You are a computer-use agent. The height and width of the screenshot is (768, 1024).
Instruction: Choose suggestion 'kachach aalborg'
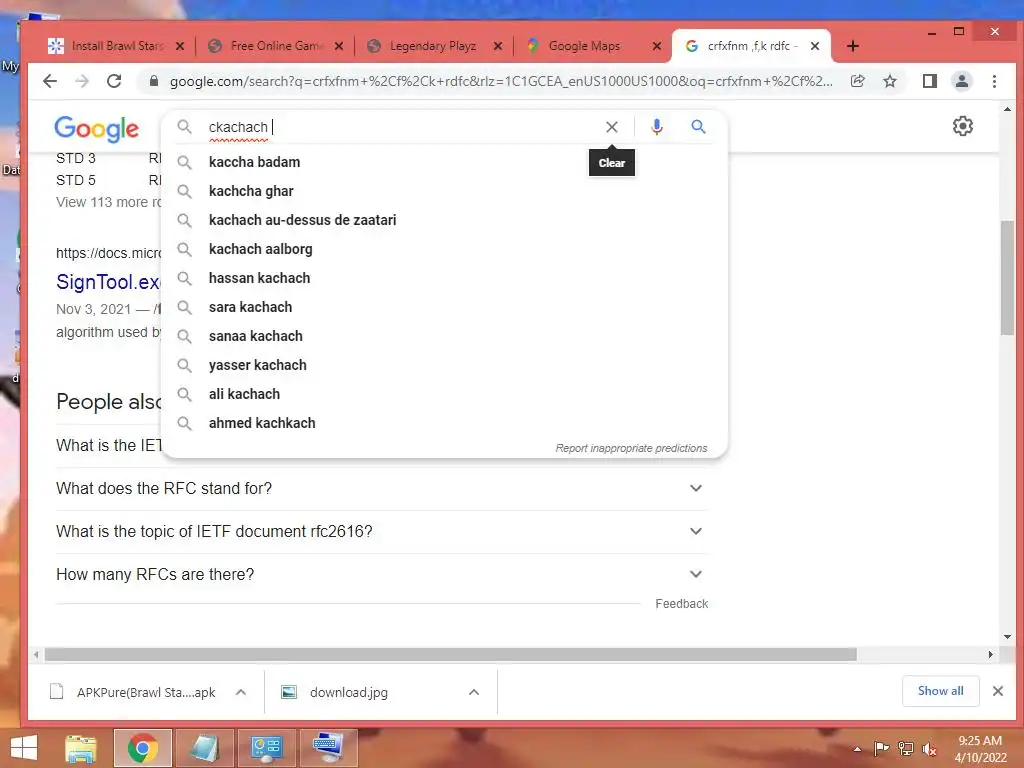point(444,249)
